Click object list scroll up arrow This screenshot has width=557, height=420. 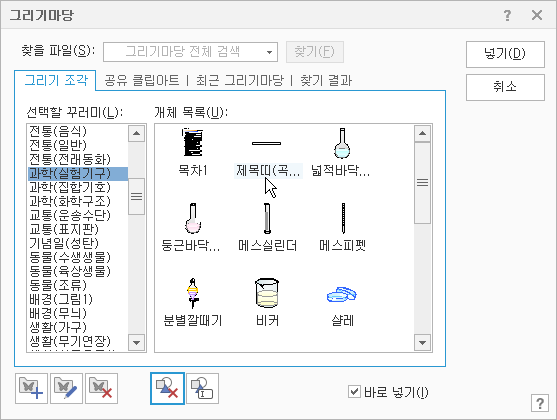tap(422, 134)
